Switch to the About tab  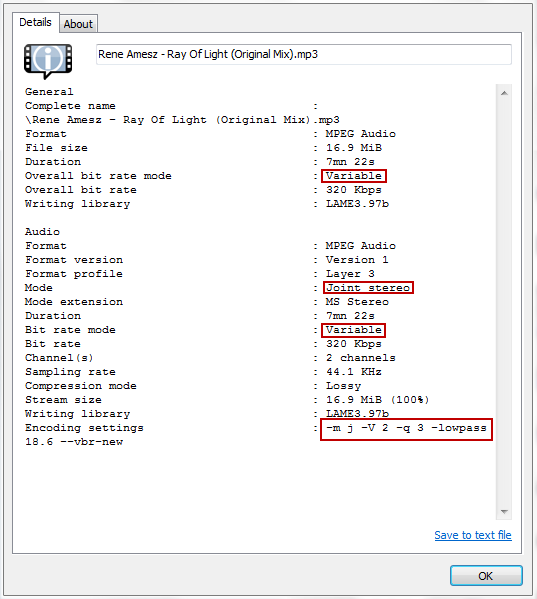click(78, 24)
